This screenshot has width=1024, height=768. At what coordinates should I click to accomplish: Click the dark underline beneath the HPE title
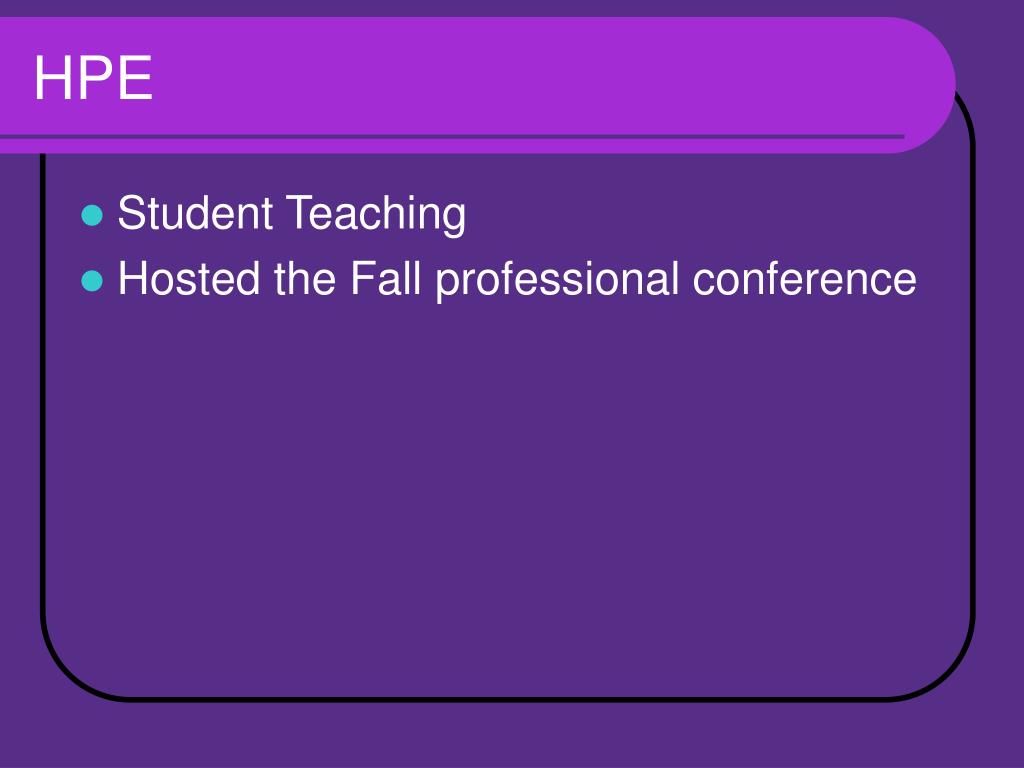[x=452, y=136]
